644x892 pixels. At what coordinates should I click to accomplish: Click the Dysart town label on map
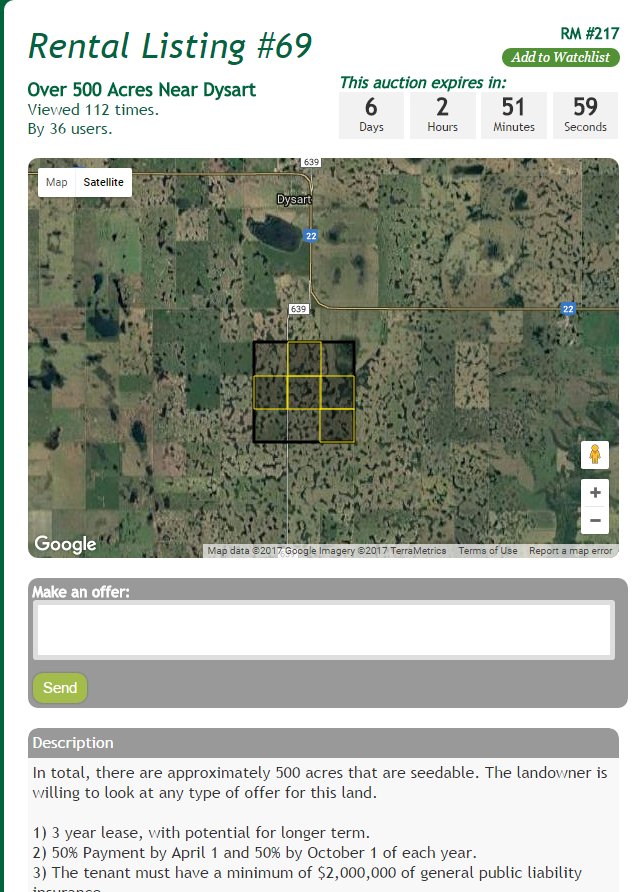(294, 199)
